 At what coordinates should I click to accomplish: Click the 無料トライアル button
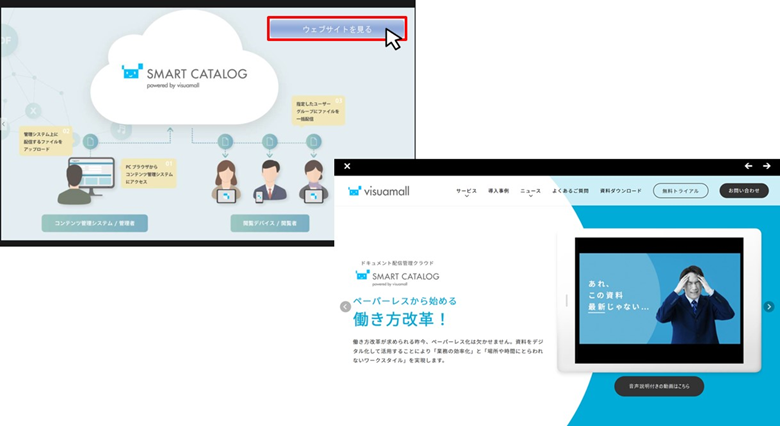[681, 191]
